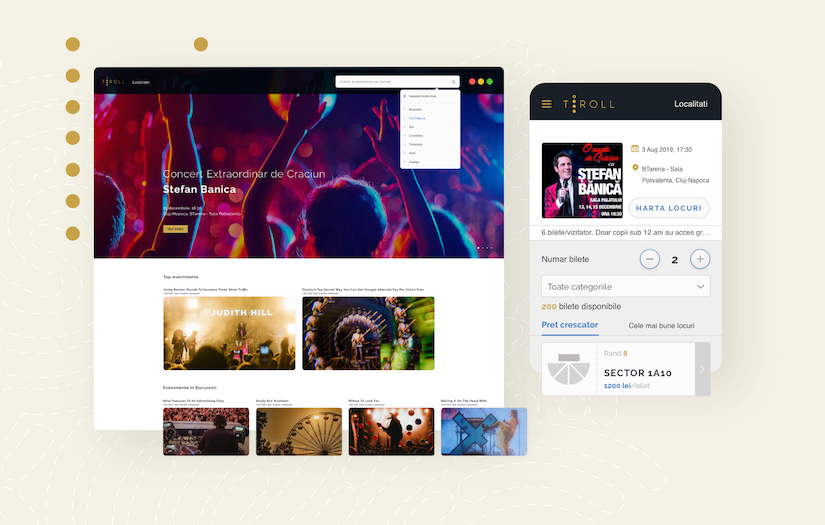Click the yellow window minimize dot
Image resolution: width=825 pixels, height=525 pixels.
coord(481,82)
